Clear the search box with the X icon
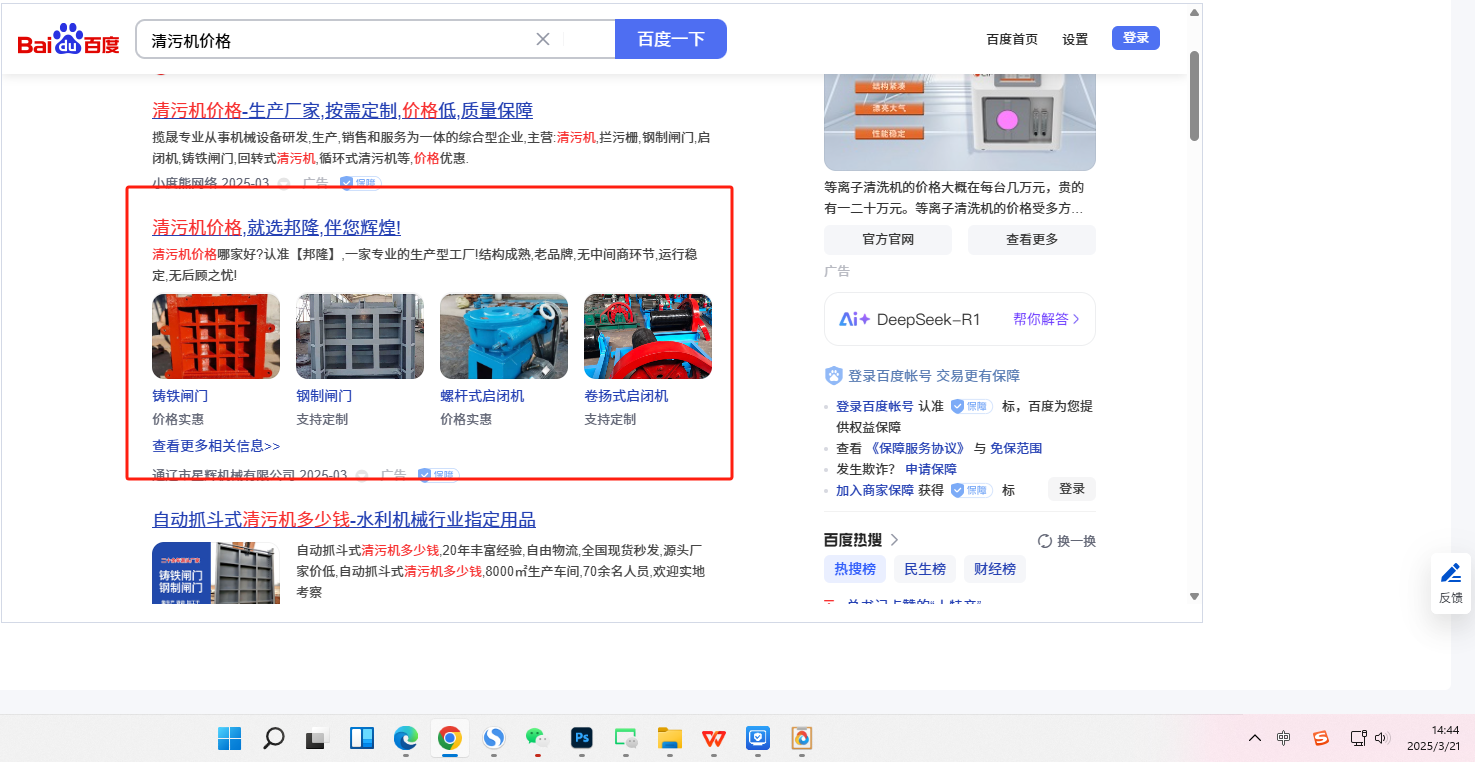The width and height of the screenshot is (1475, 762). click(x=543, y=39)
